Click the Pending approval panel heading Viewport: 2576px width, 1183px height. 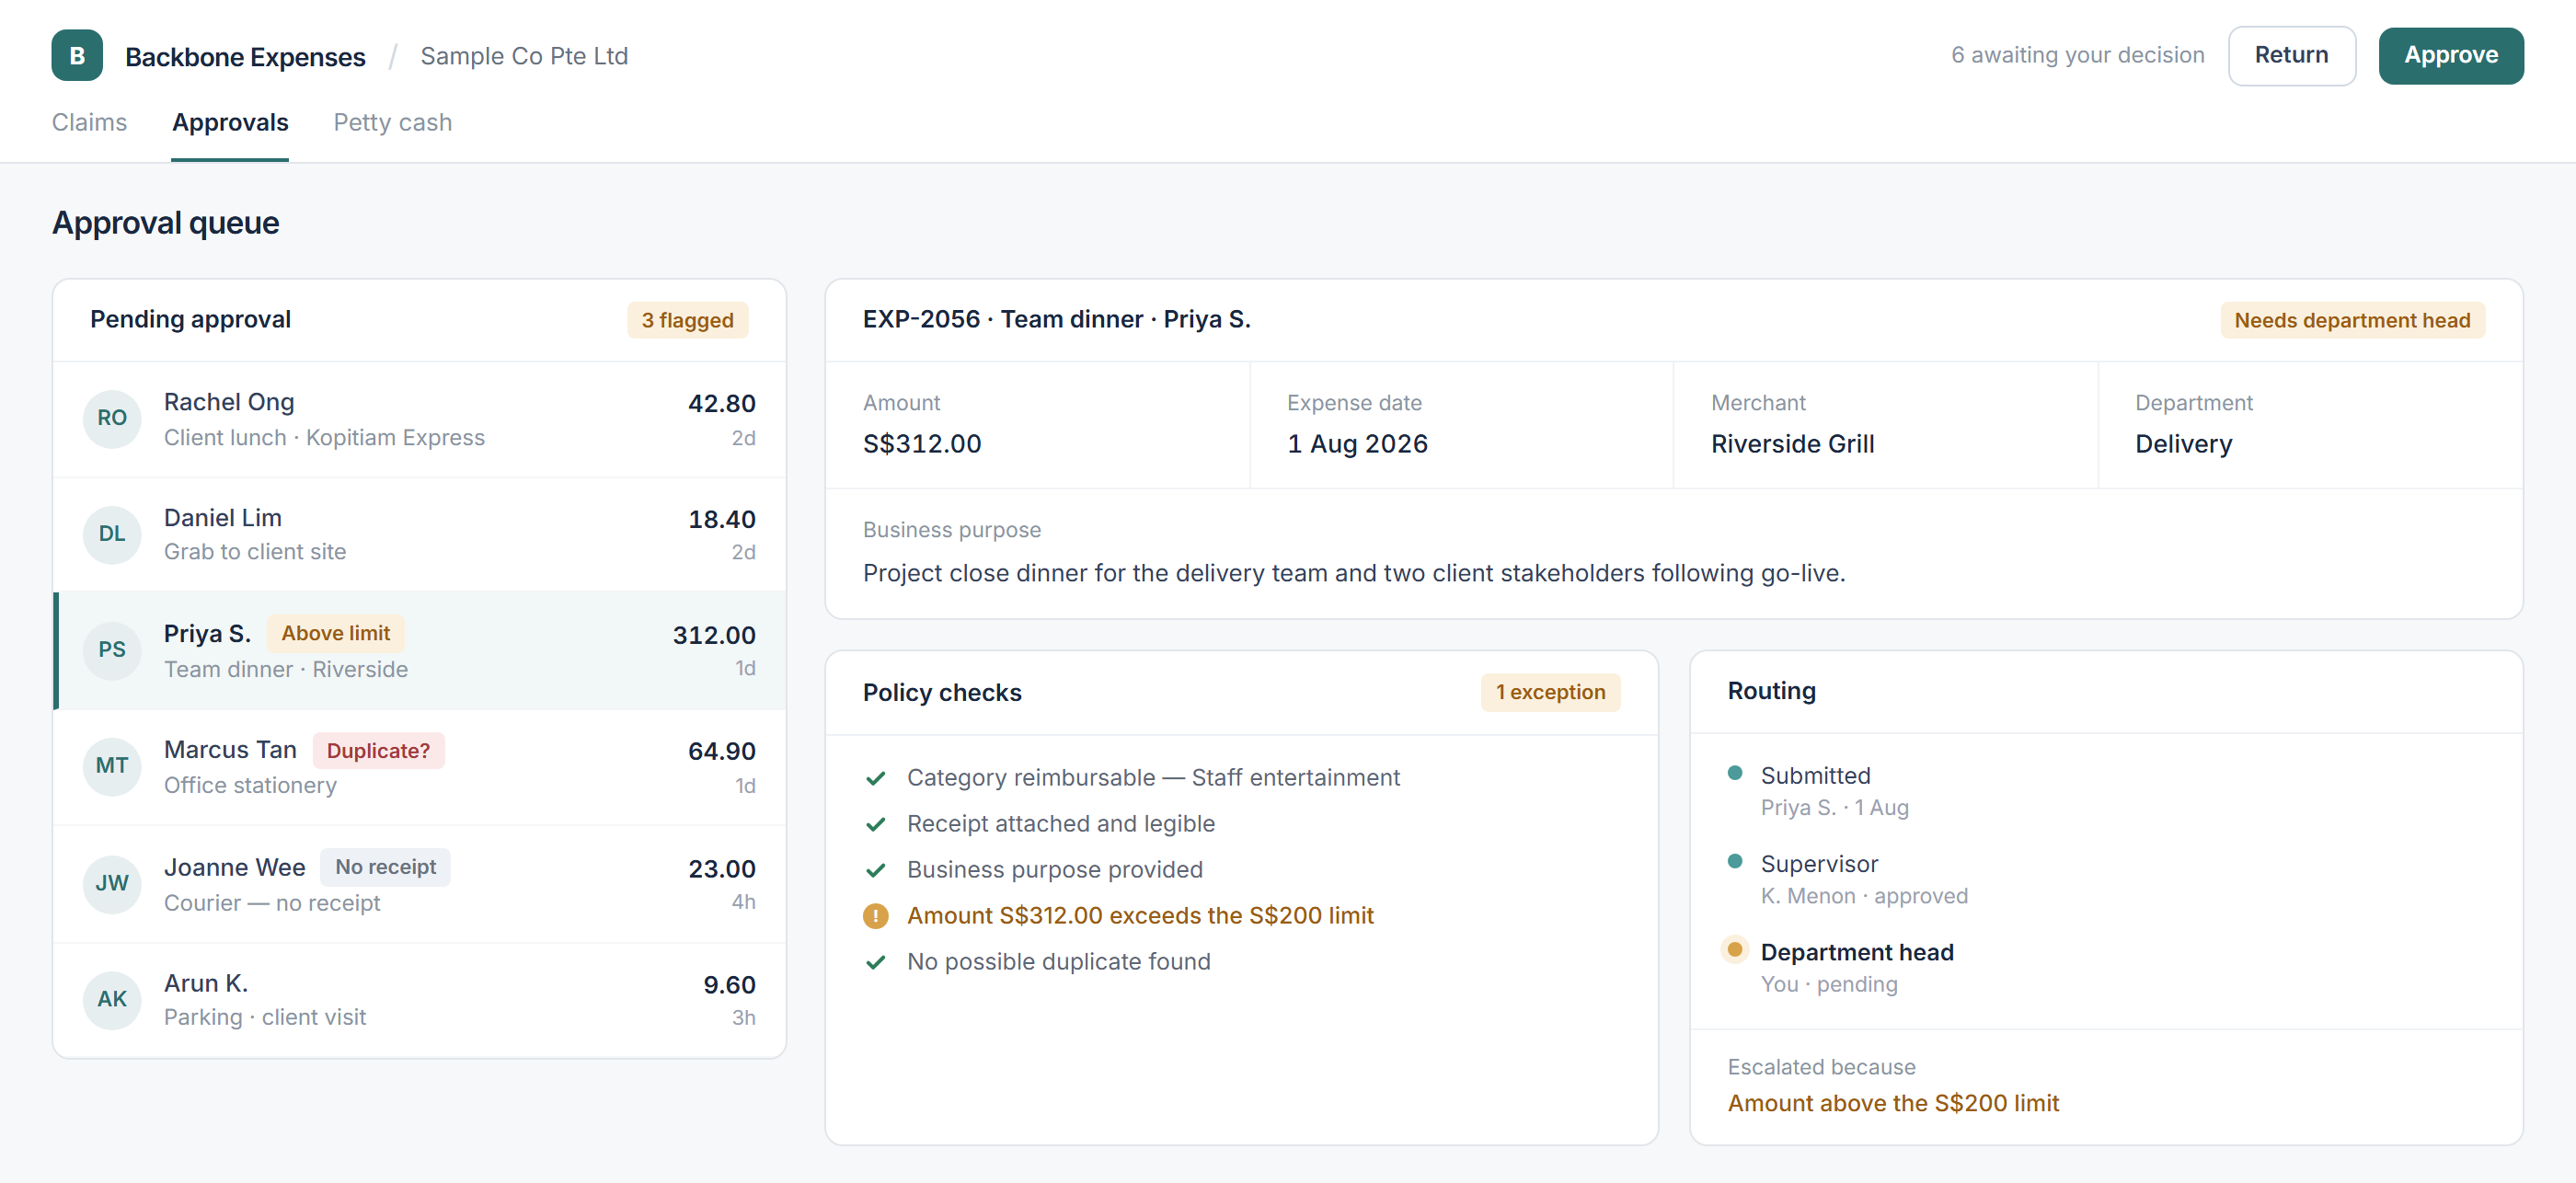[x=190, y=319]
